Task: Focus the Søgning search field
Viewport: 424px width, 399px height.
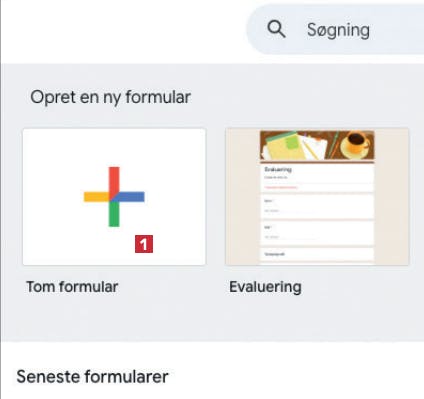Action: tap(335, 29)
